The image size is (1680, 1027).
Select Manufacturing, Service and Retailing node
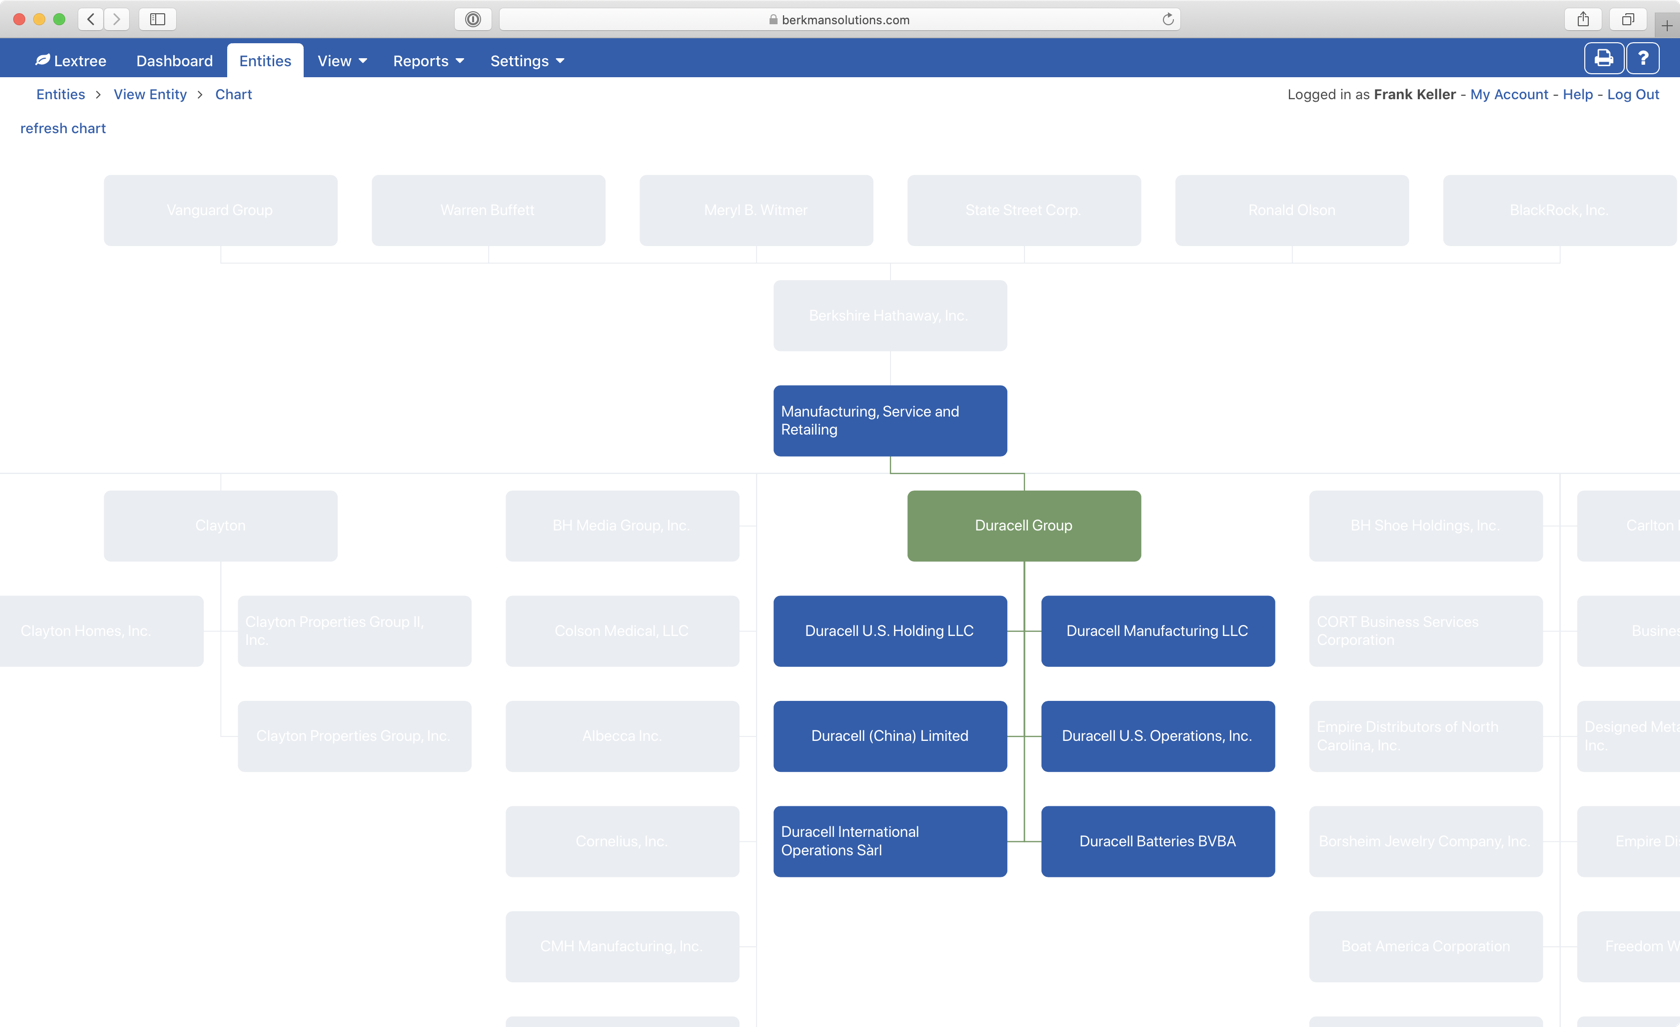pos(890,421)
